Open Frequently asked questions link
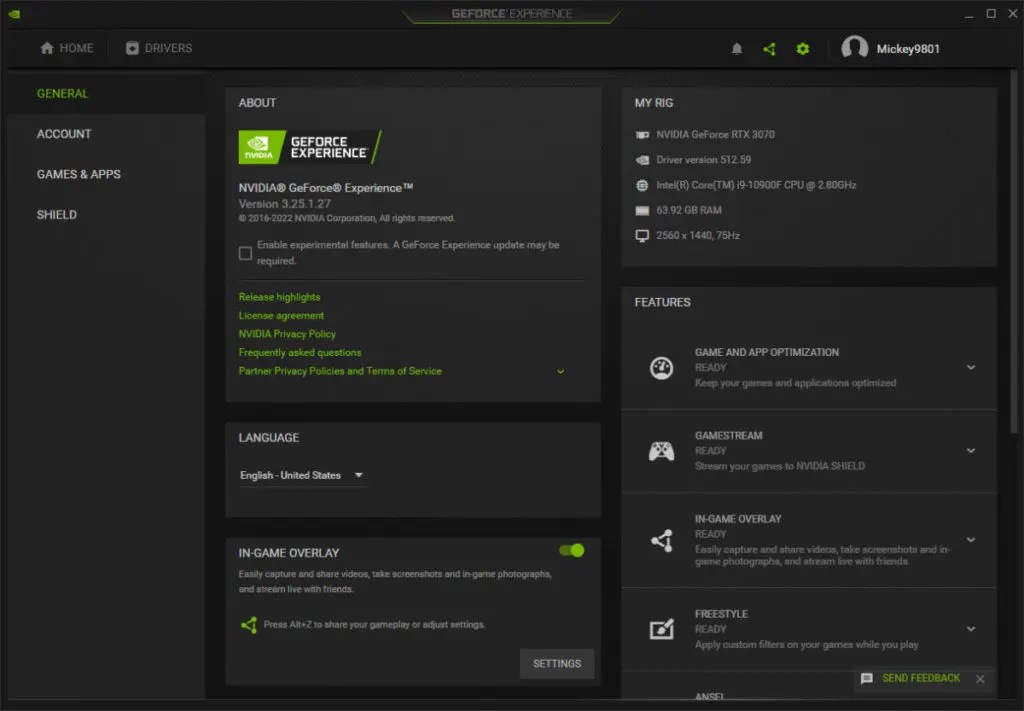The image size is (1024, 711). pos(300,353)
